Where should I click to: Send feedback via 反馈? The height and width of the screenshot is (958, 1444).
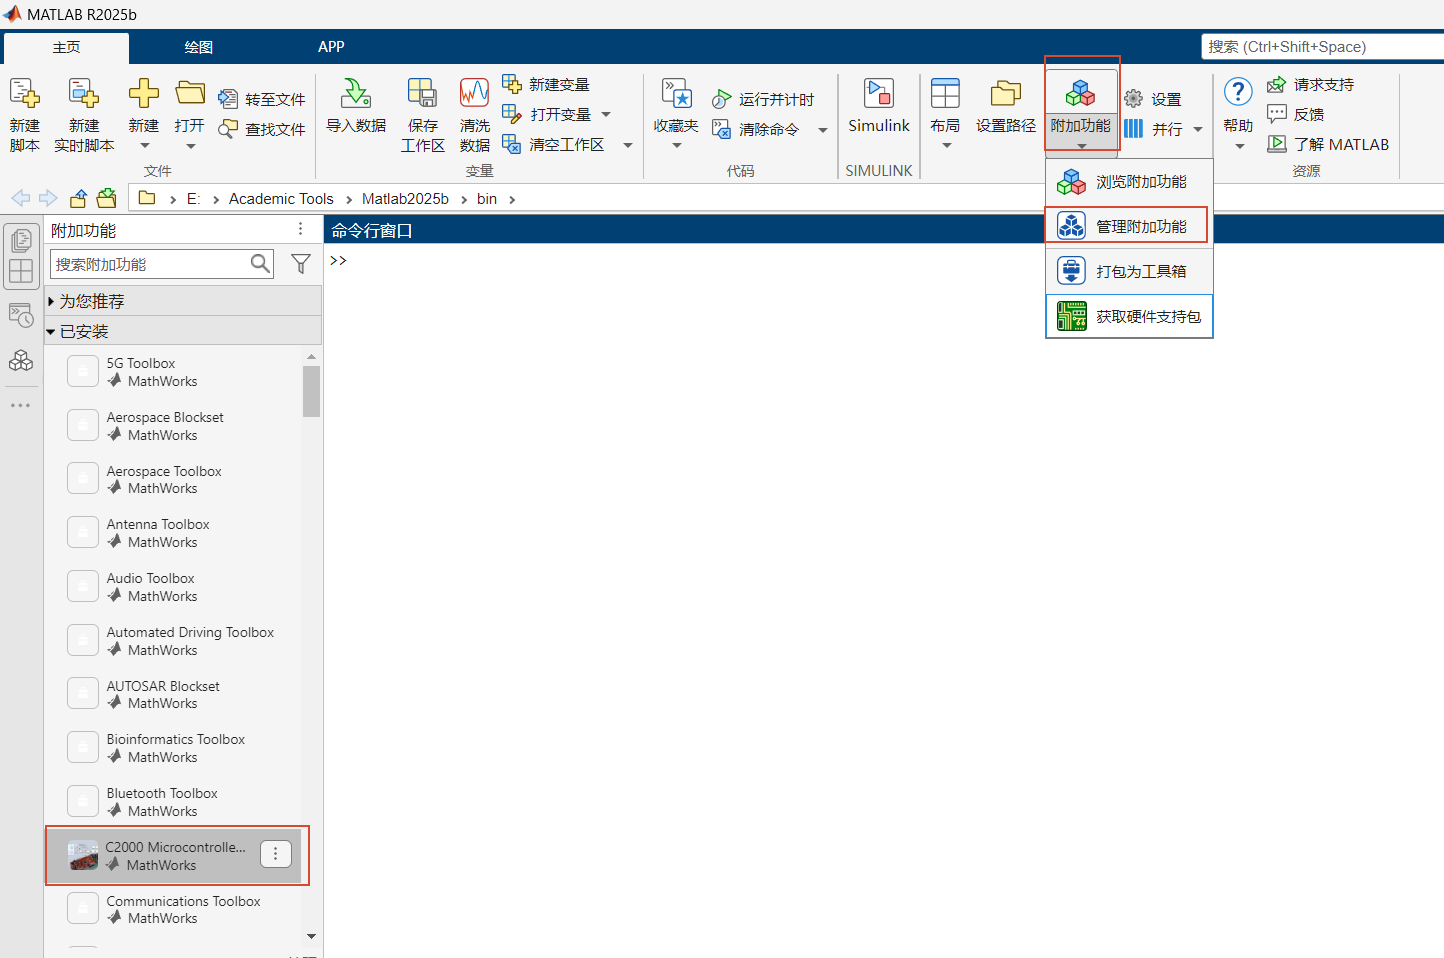[x=1295, y=114]
